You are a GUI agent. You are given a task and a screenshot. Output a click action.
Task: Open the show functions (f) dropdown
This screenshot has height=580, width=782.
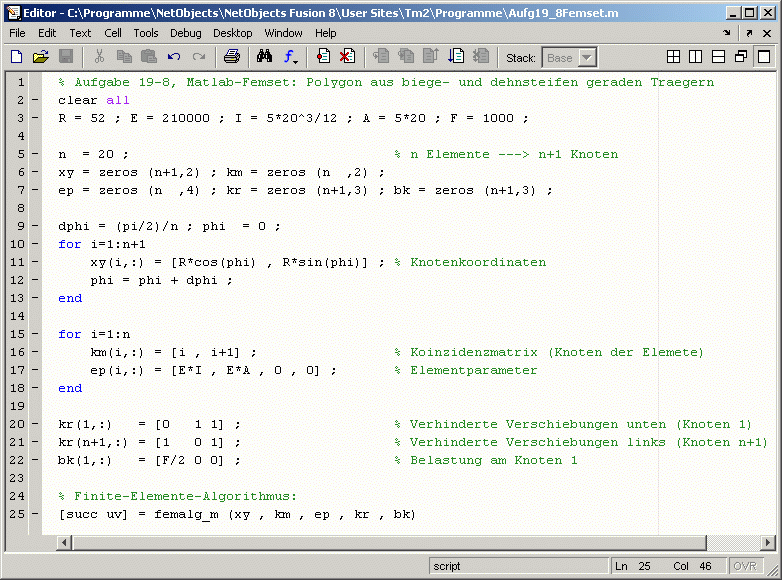[291, 57]
